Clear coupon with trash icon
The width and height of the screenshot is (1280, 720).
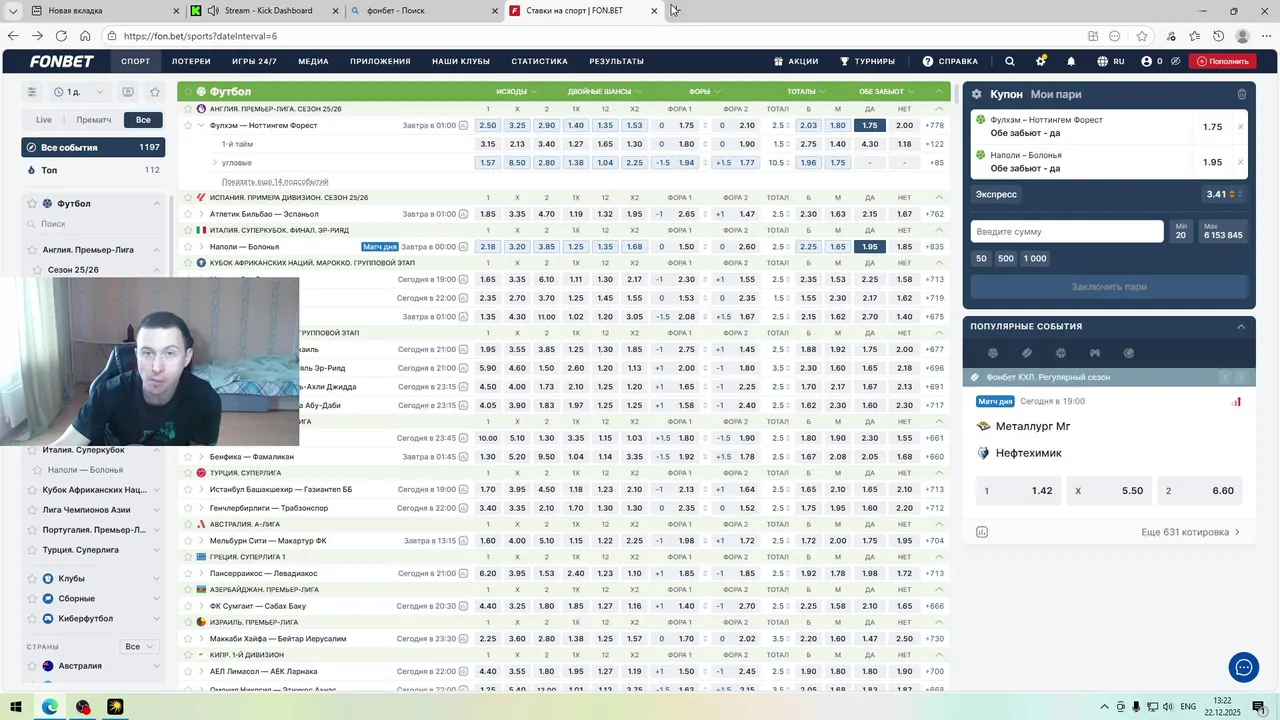pos(1242,94)
